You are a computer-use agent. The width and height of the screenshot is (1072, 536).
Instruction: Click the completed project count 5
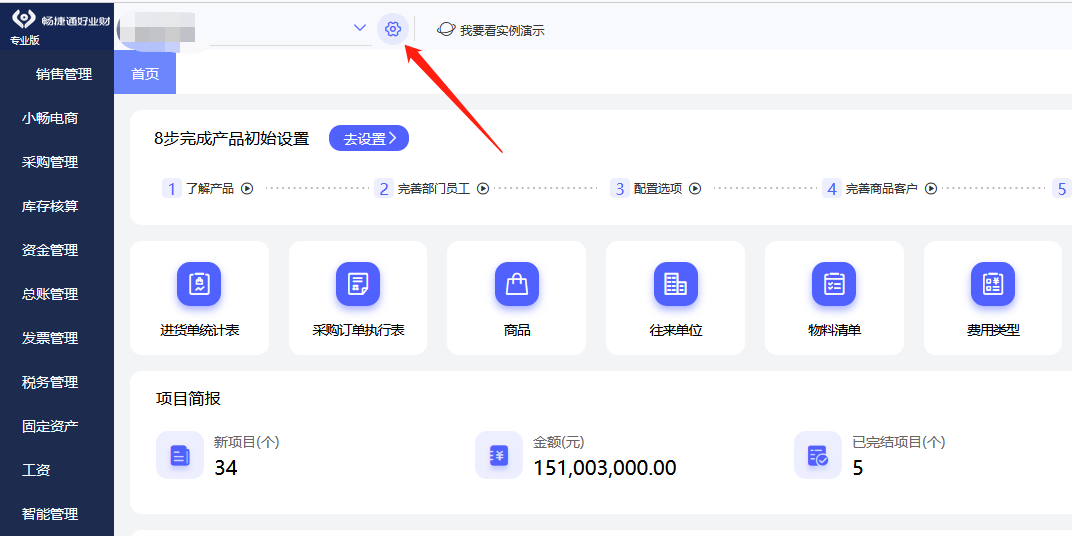pyautogui.click(x=858, y=468)
